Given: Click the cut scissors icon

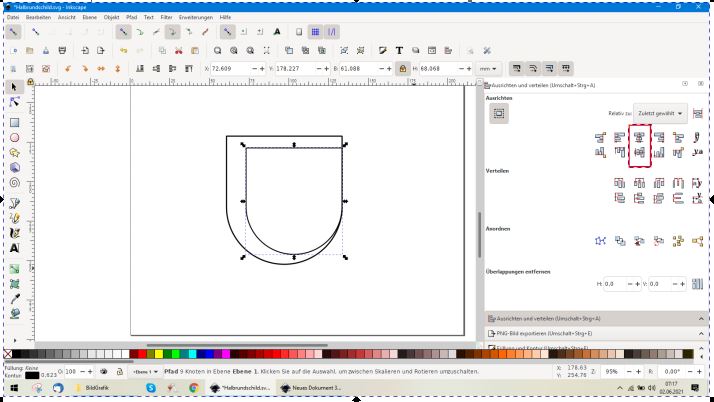Looking at the screenshot, I should 178,50.
